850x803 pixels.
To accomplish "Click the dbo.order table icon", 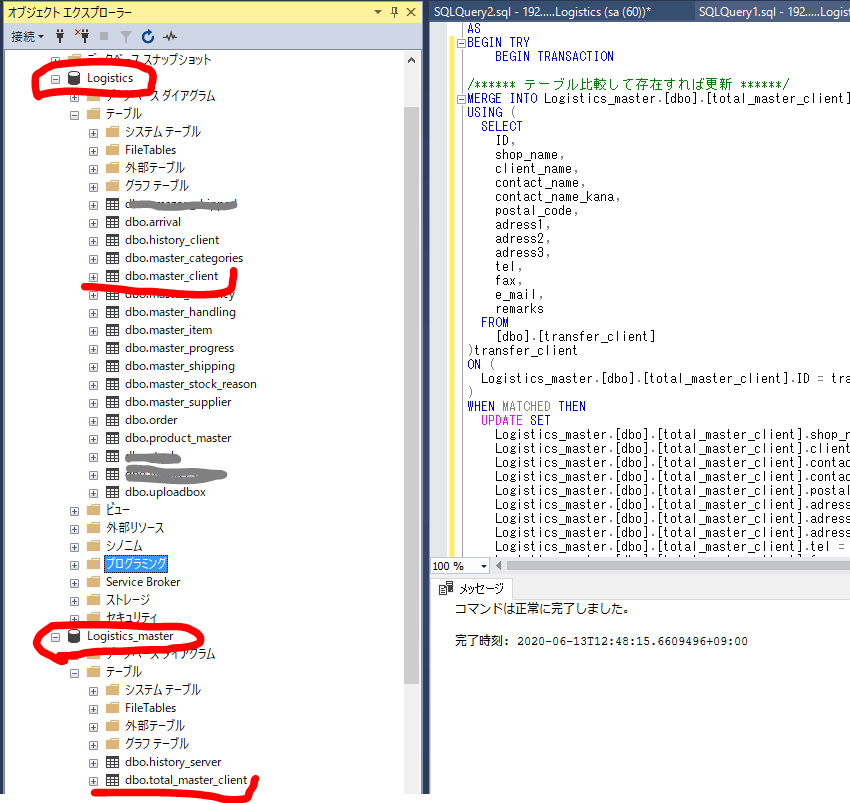I will coord(112,420).
